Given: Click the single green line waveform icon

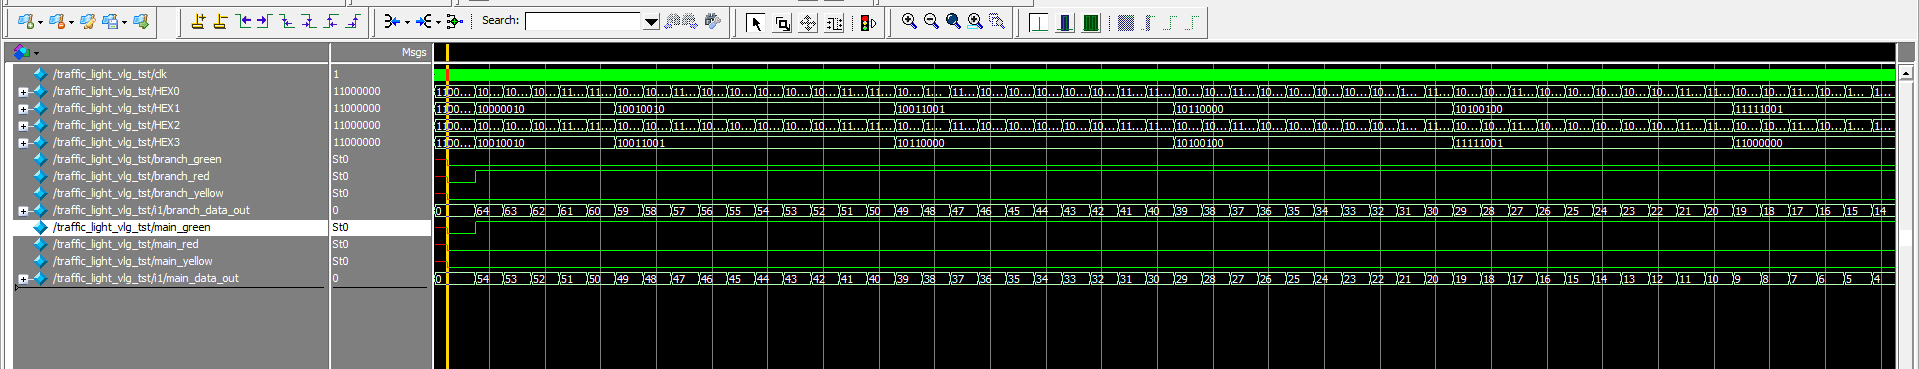Looking at the screenshot, I should pyautogui.click(x=1039, y=22).
